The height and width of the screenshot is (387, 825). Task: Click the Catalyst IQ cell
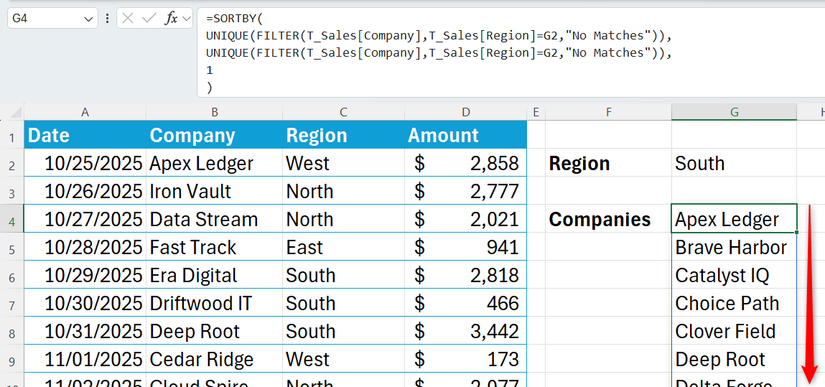[734, 275]
